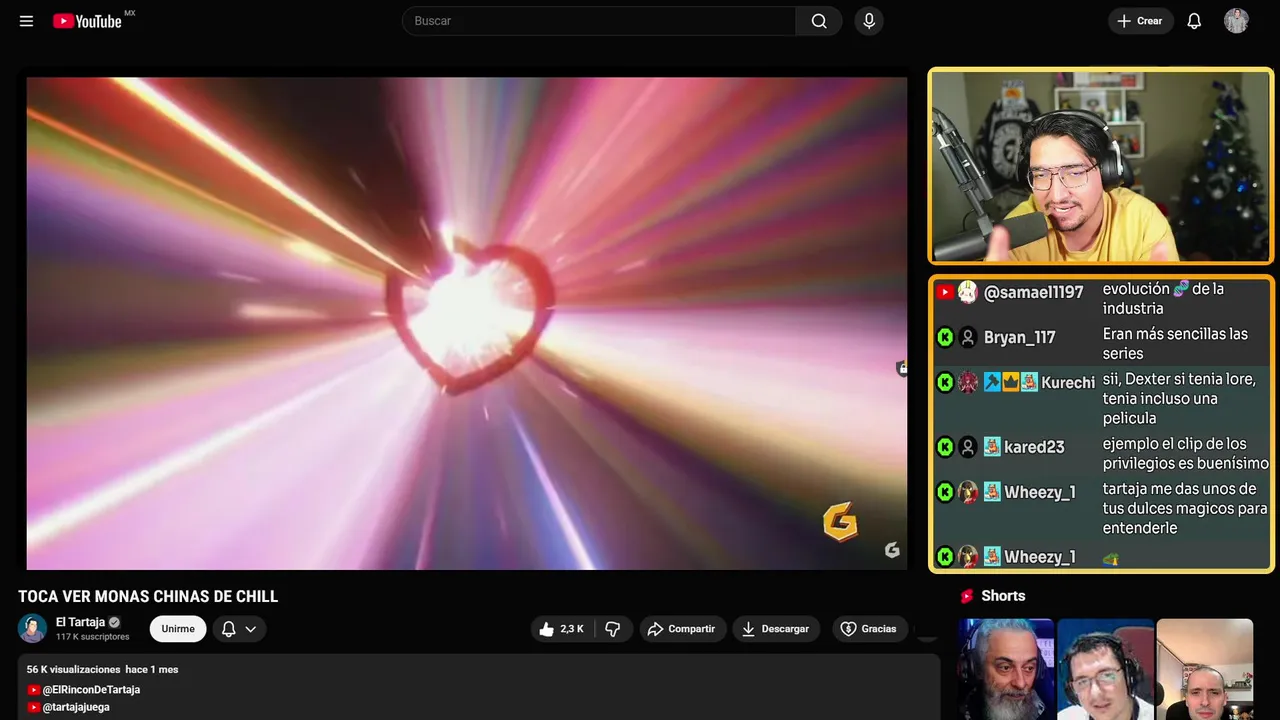
Task: Click the small G watermark in video corner
Action: coord(892,550)
